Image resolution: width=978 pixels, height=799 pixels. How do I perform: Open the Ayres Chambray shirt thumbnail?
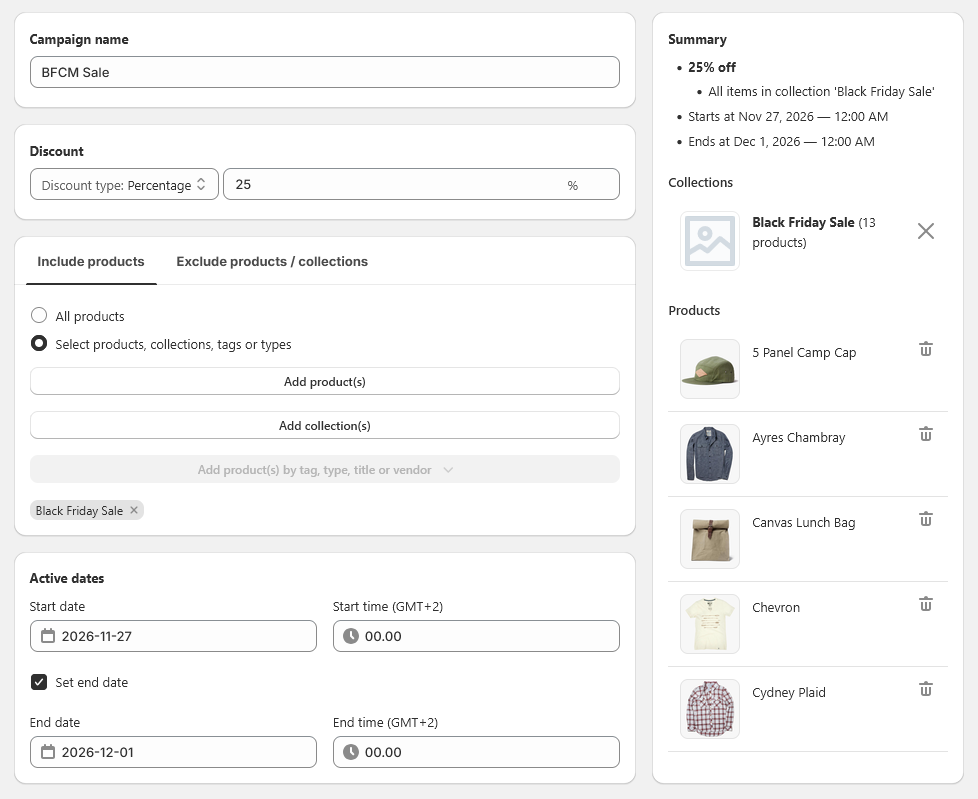[710, 454]
